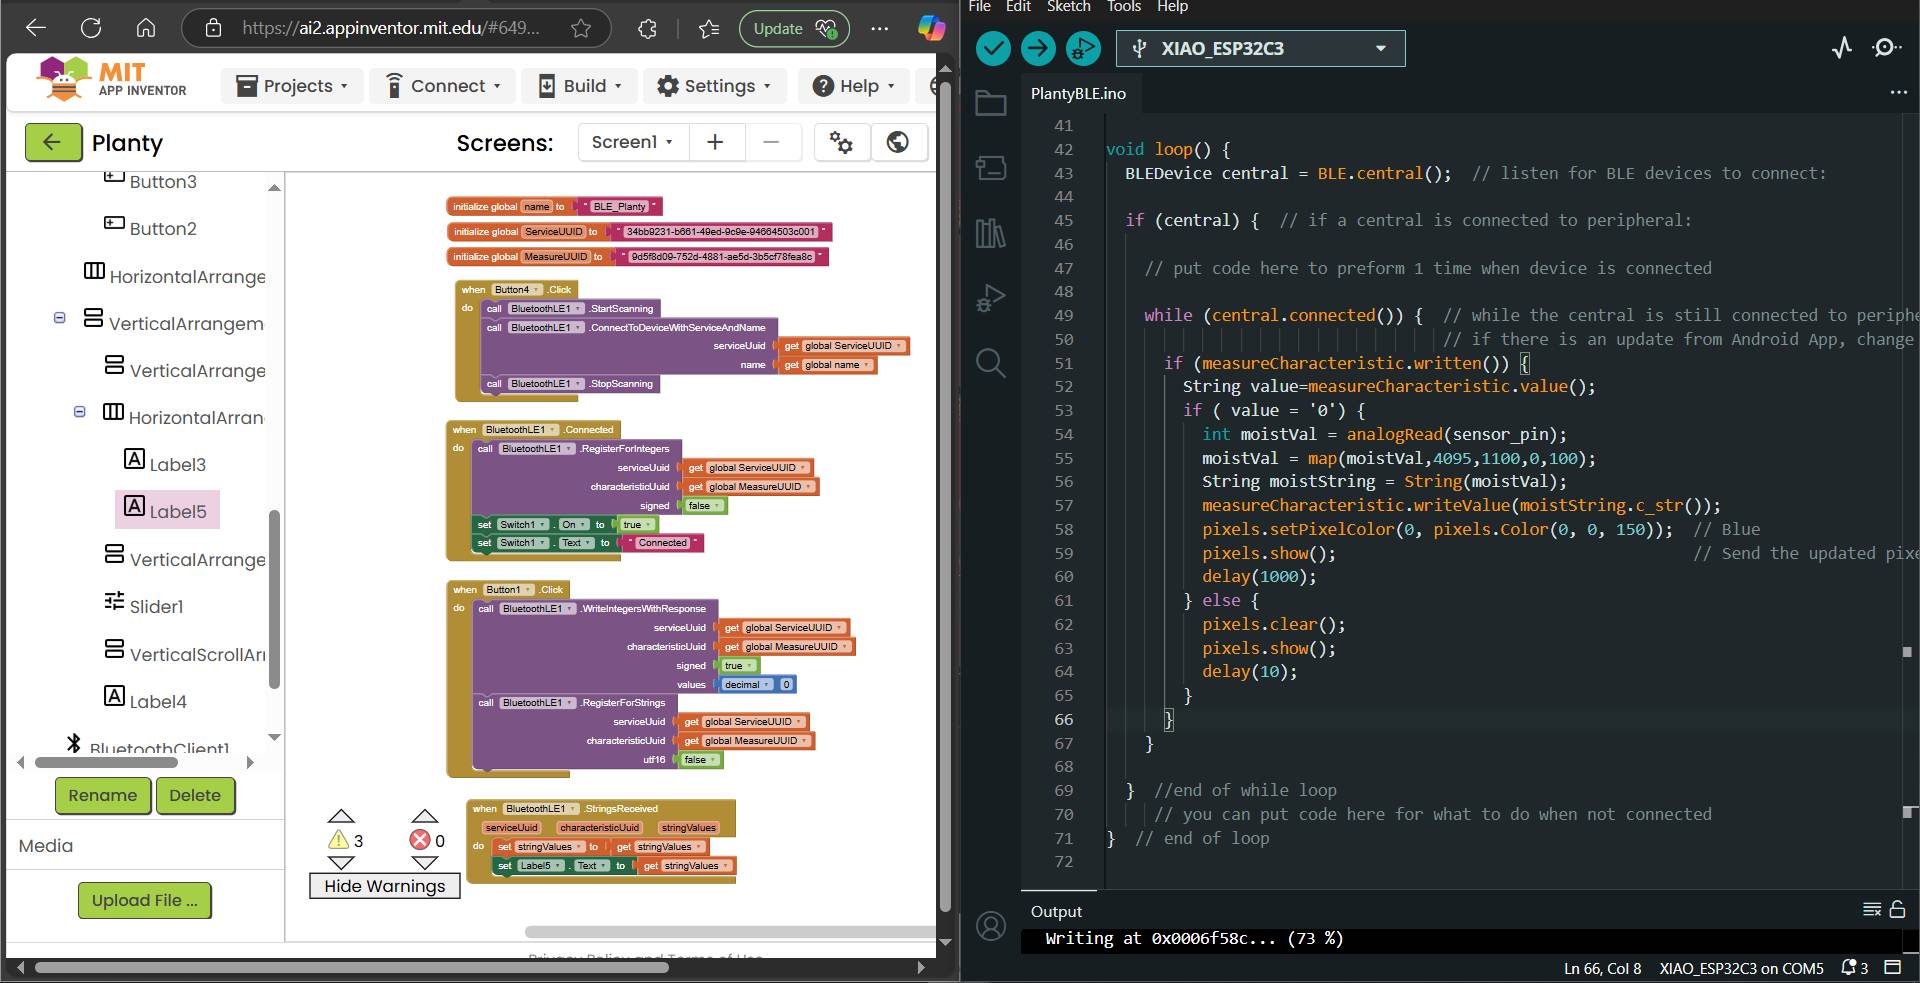The width and height of the screenshot is (1920, 983).
Task: Open the Settings dropdown menu
Action: click(714, 86)
